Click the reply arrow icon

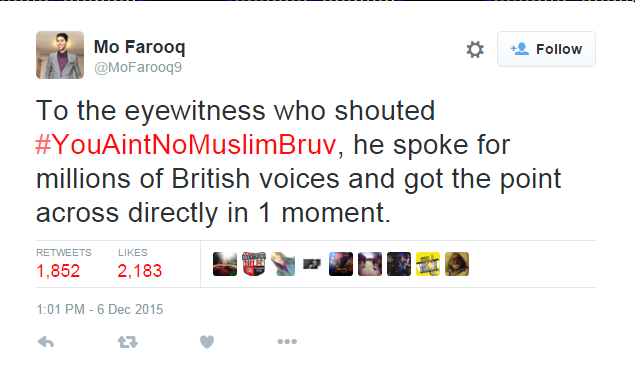click(46, 342)
